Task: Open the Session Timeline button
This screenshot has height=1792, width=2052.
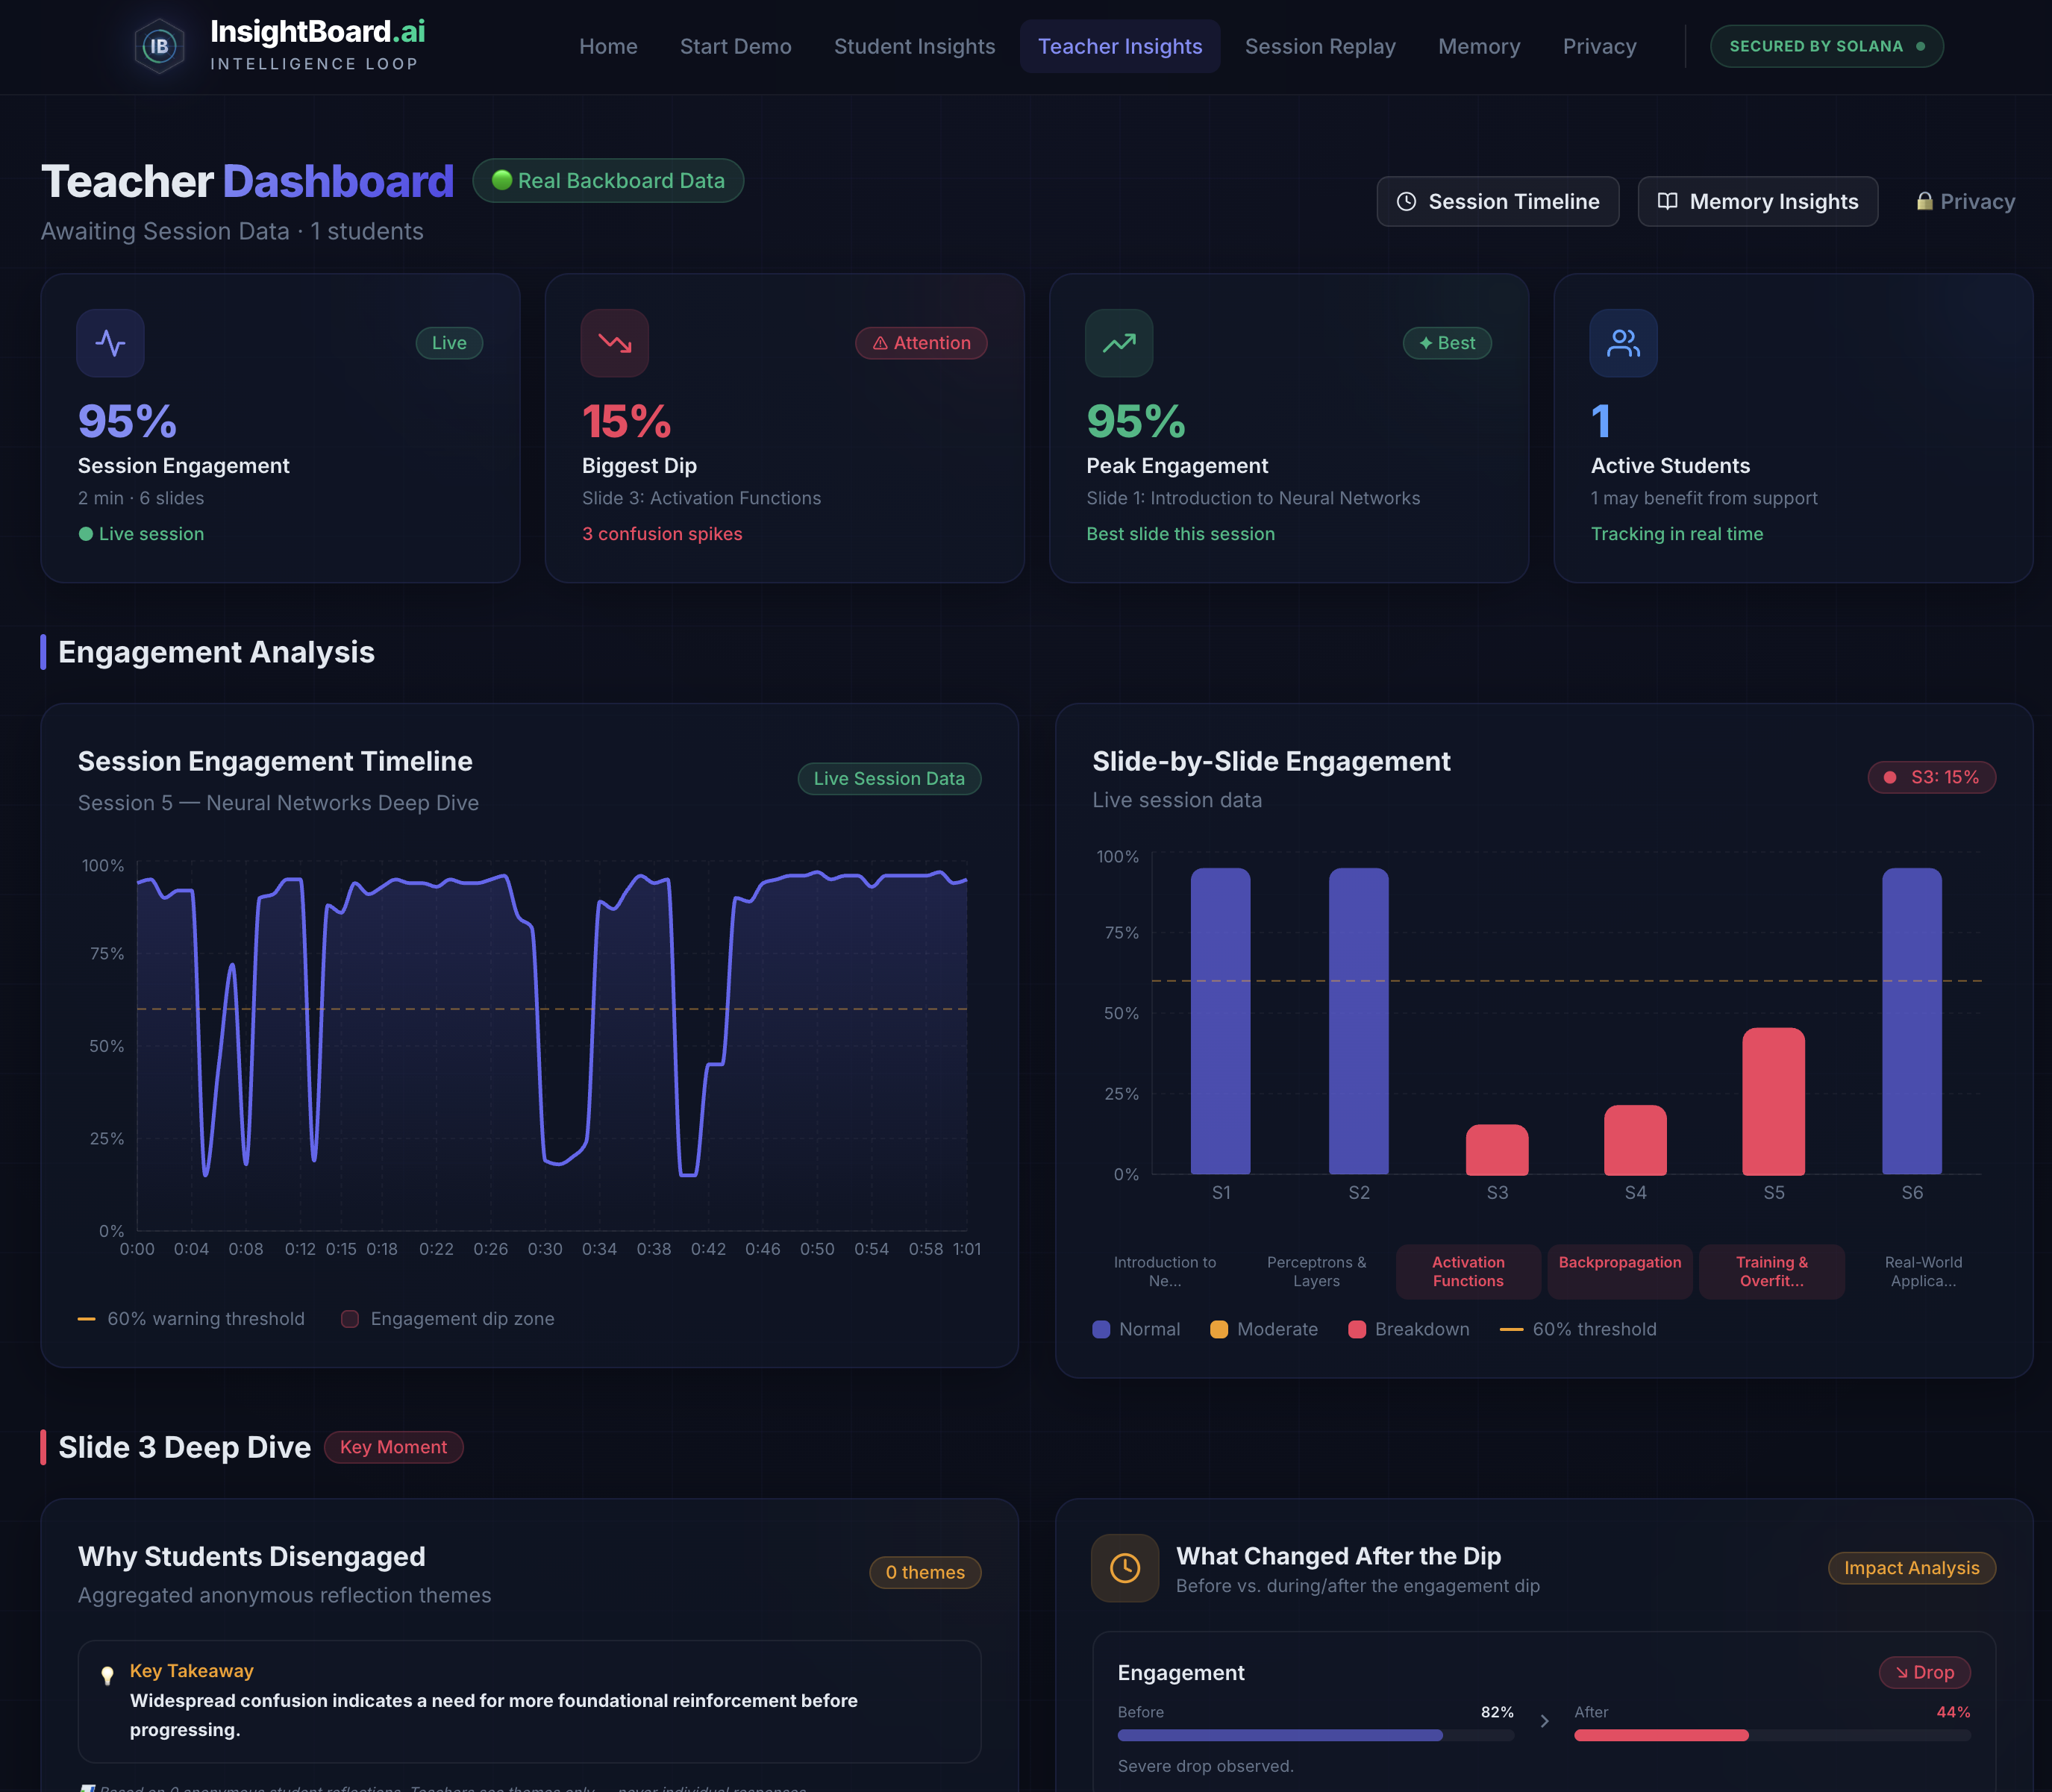Action: pyautogui.click(x=1497, y=201)
